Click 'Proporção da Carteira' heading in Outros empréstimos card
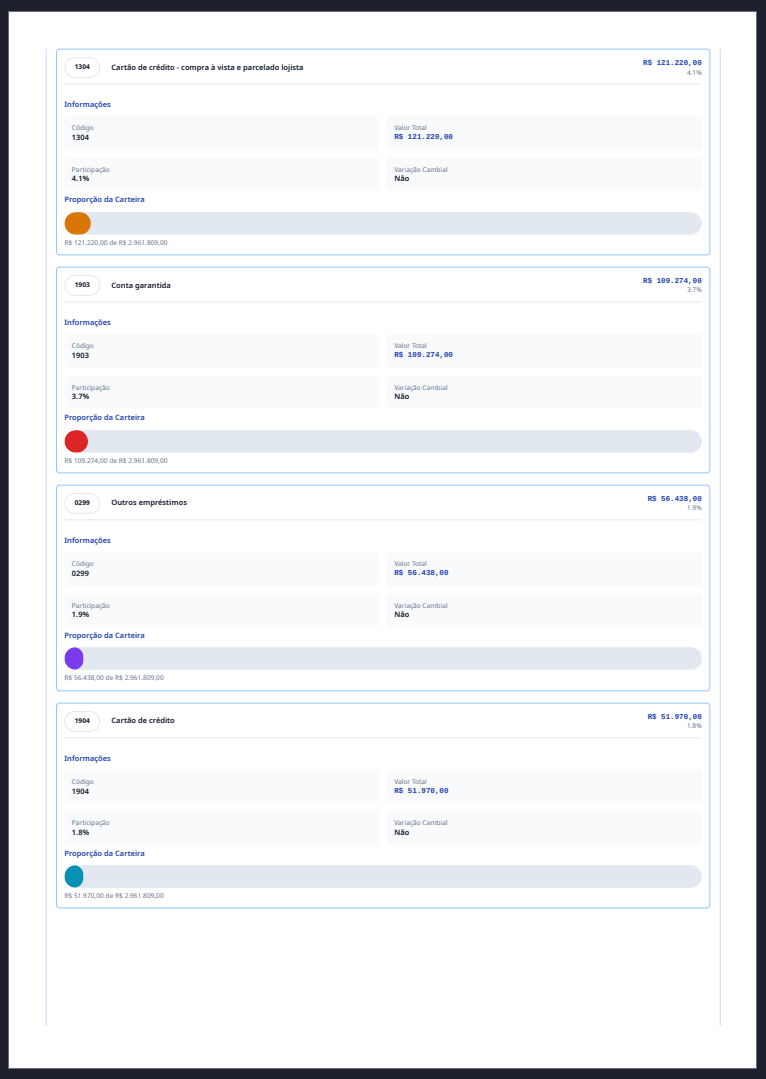766x1079 pixels. tap(105, 636)
